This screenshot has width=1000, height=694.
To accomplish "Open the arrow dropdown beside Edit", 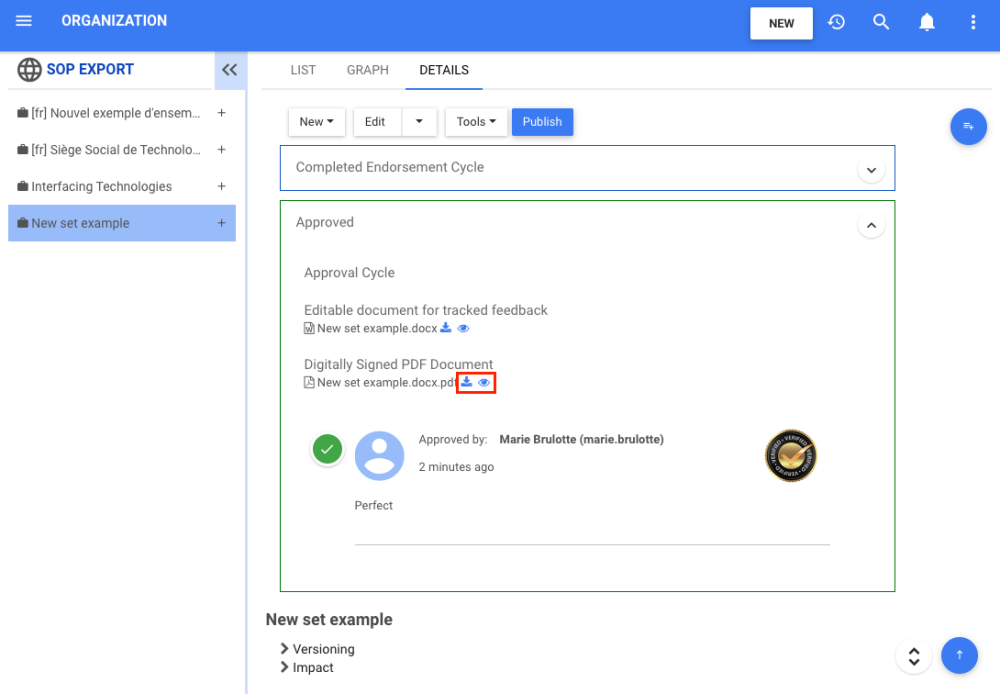I will pos(419,122).
